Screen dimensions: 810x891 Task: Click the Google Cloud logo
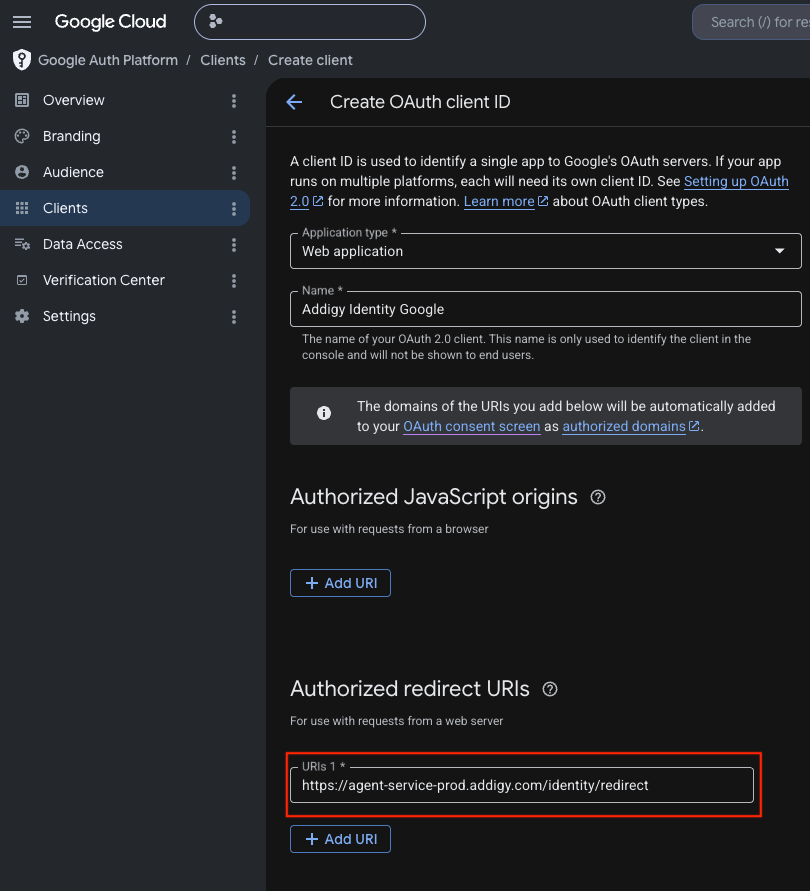pyautogui.click(x=110, y=22)
